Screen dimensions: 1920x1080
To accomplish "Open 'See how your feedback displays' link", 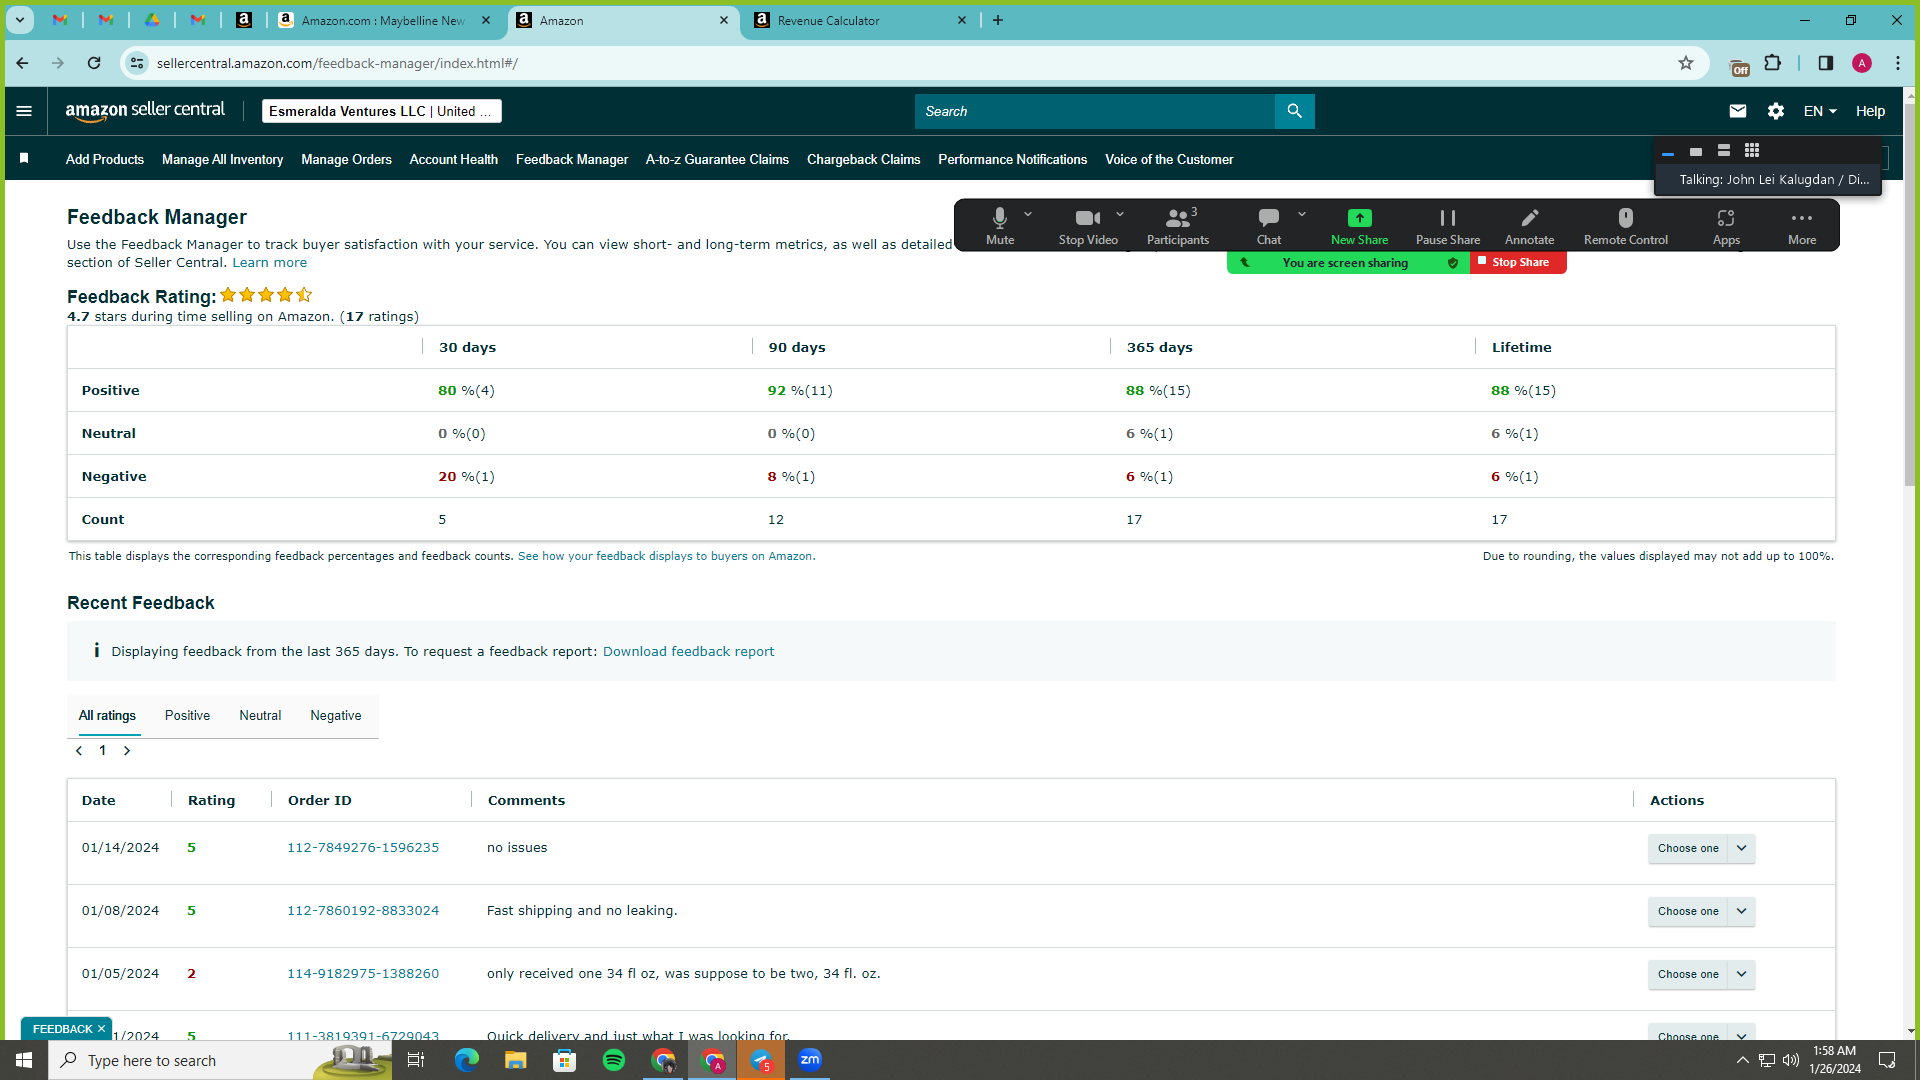I will tap(665, 556).
